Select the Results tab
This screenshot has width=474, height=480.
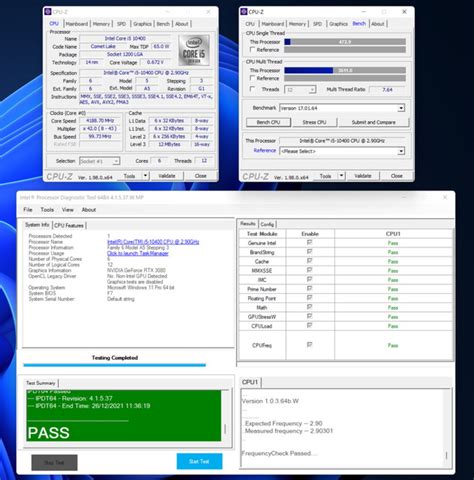click(x=248, y=224)
